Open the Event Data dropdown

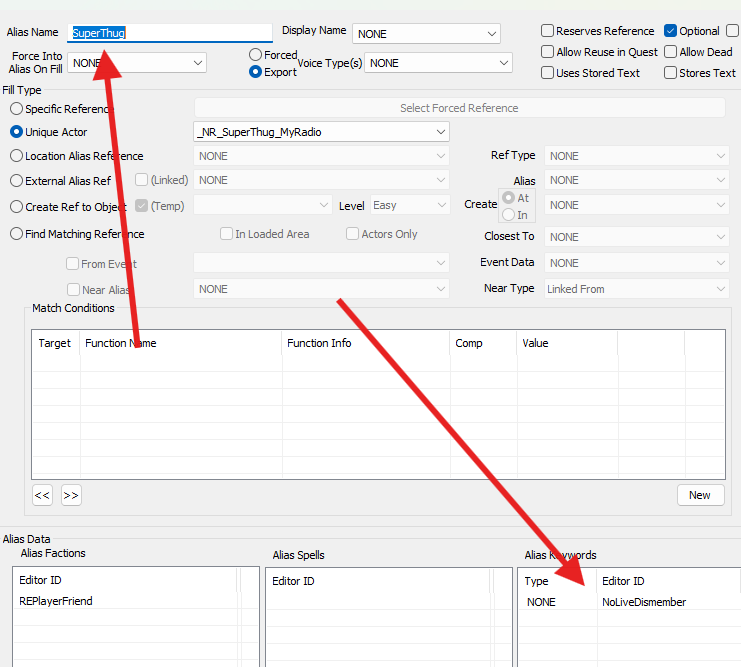(x=637, y=263)
